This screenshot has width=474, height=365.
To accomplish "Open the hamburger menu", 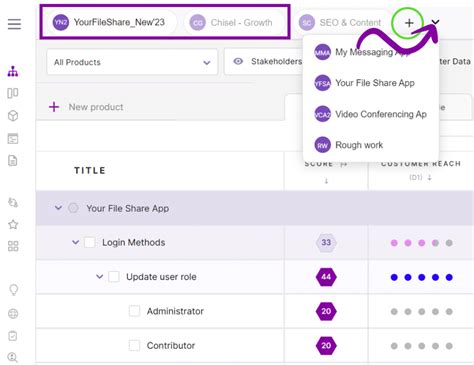I will (x=14, y=24).
